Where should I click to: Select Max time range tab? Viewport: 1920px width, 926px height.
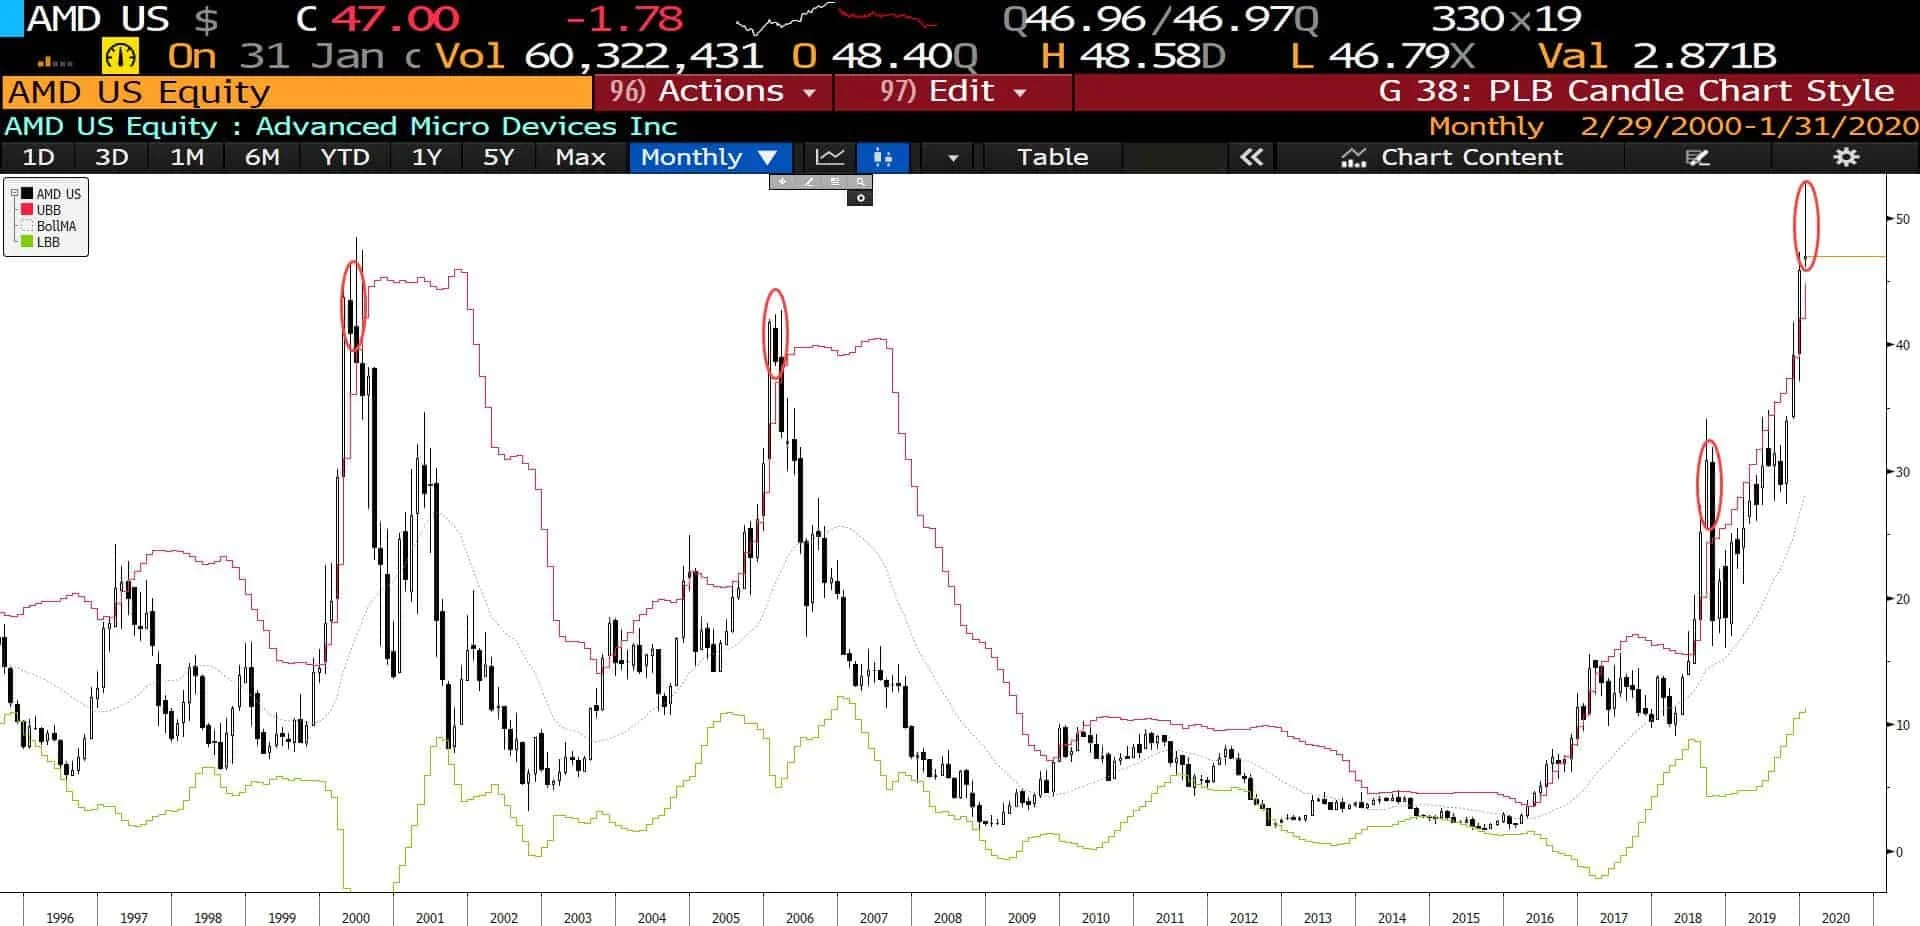(581, 157)
